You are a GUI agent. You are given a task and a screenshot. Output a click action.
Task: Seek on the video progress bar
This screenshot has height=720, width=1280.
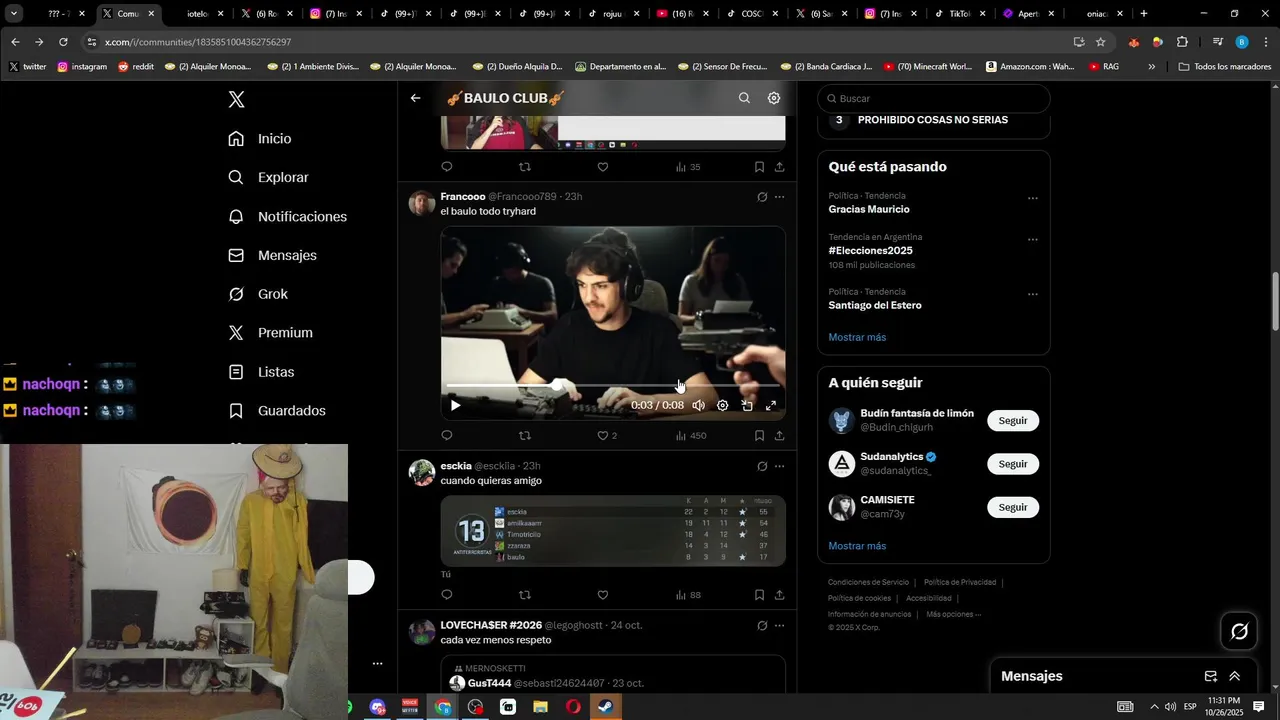pyautogui.click(x=613, y=385)
